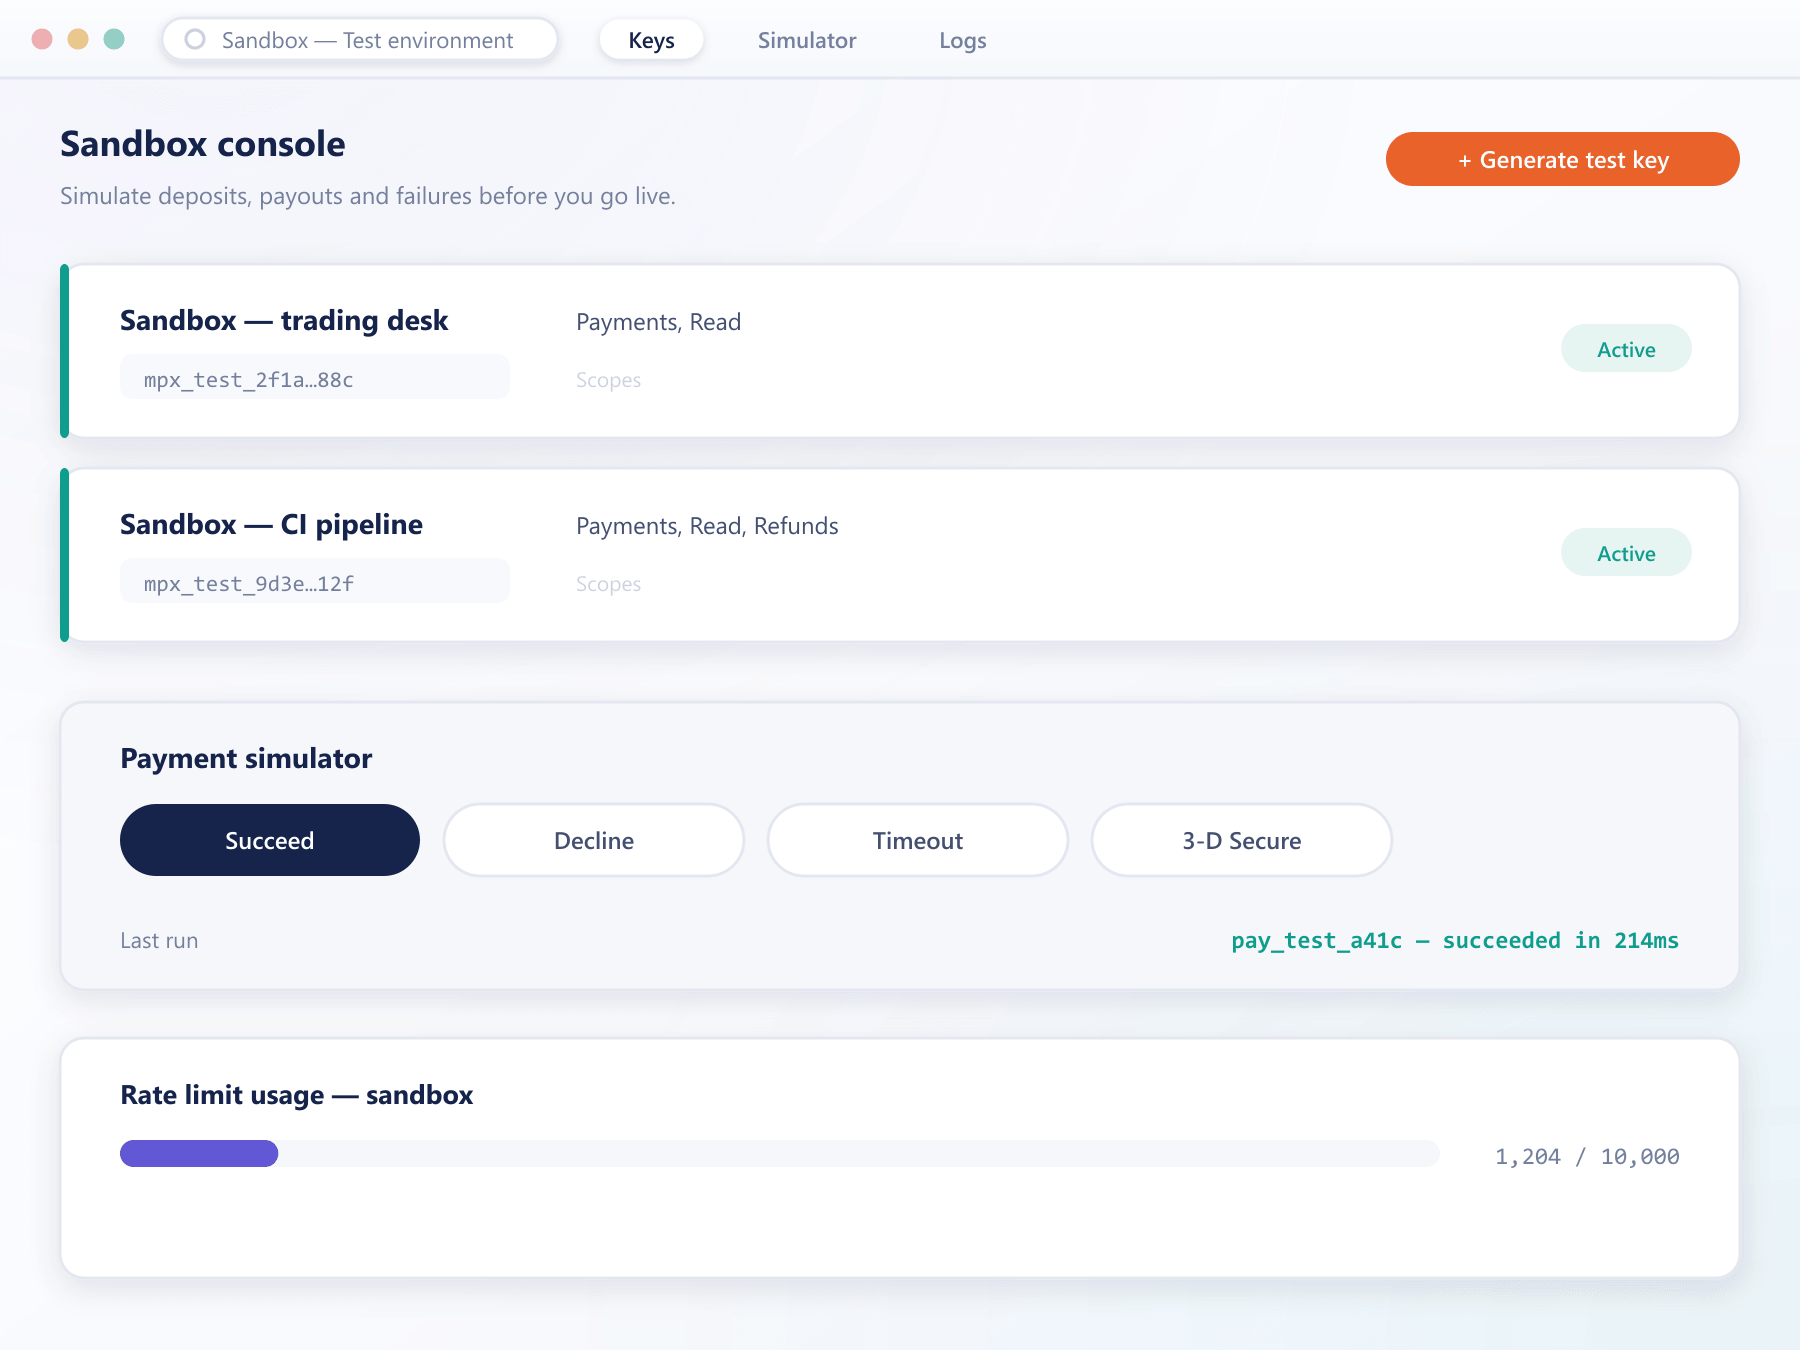This screenshot has height=1350, width=1800.
Task: Click the Sandbox — Test environment selector
Action: click(360, 40)
